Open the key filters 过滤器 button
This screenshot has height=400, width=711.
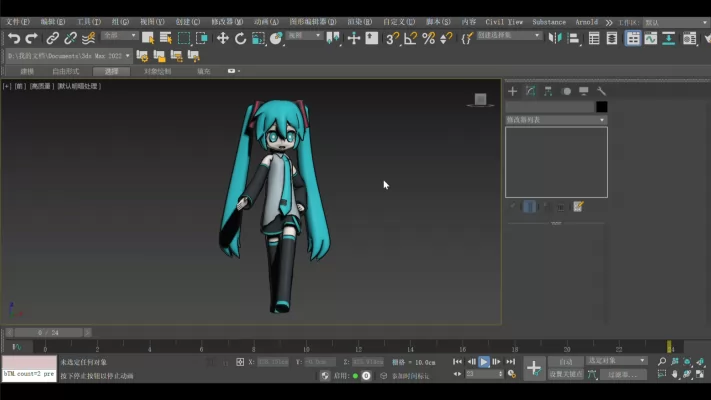(623, 375)
